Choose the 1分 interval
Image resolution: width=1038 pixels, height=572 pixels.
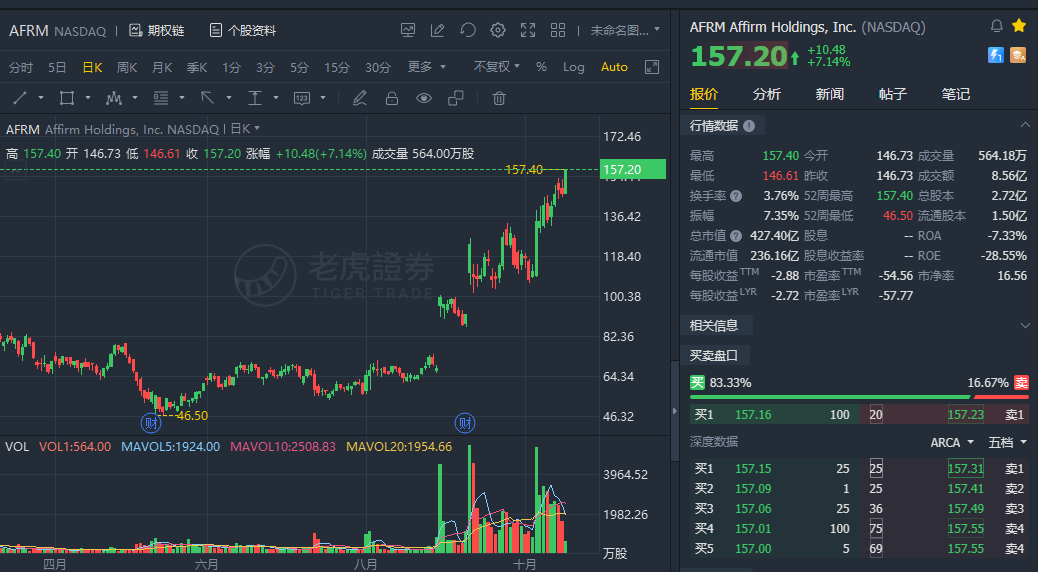pos(231,67)
